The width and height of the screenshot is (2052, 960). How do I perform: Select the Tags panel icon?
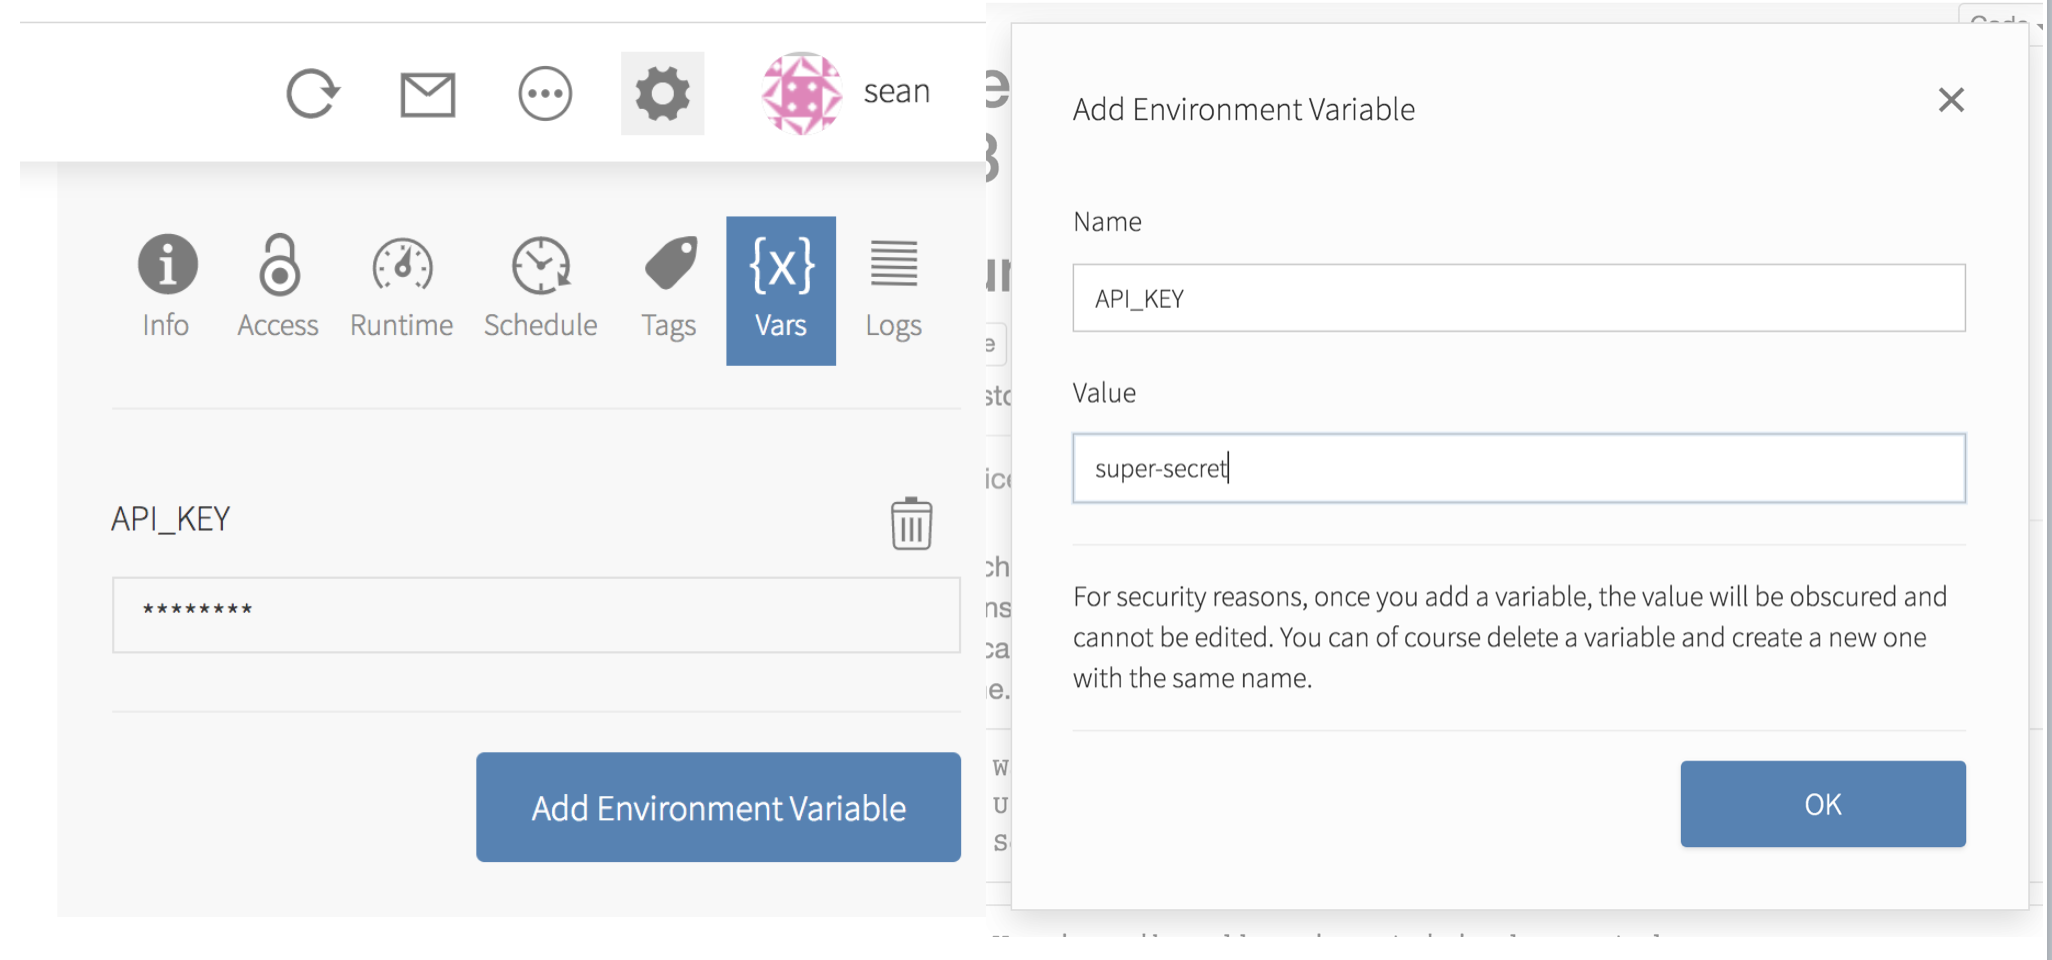[668, 285]
